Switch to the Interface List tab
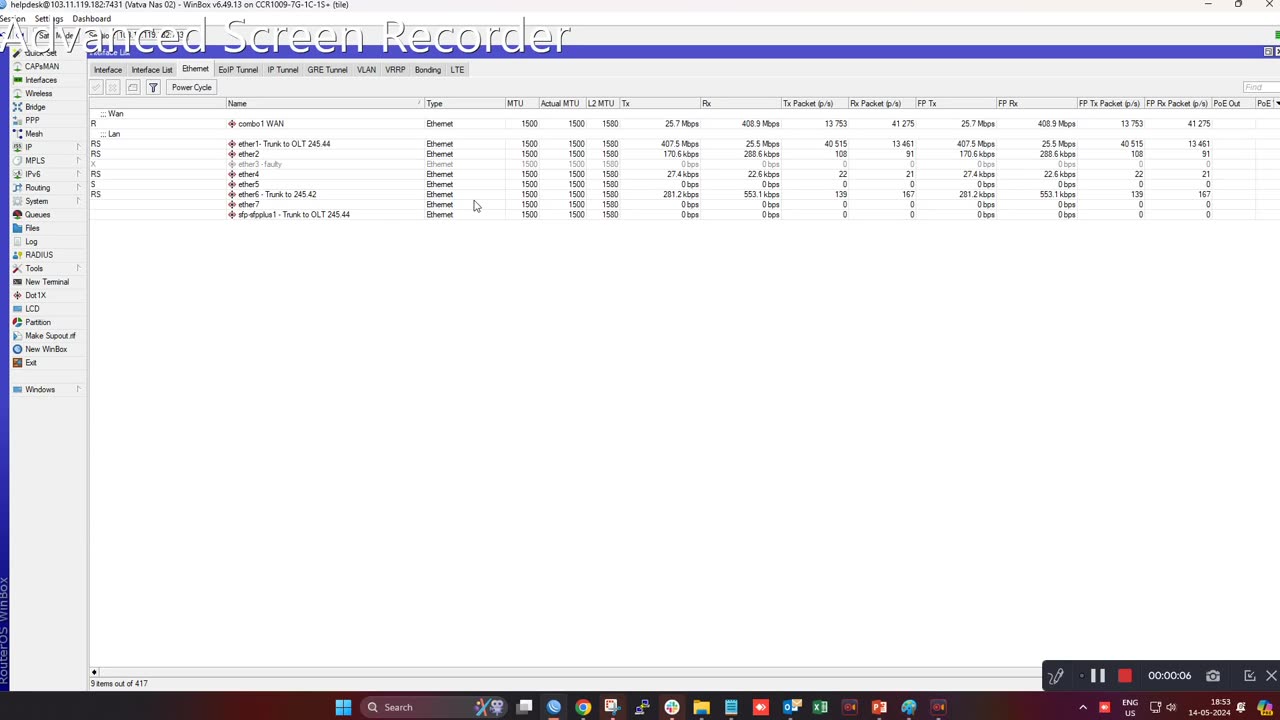 152,70
